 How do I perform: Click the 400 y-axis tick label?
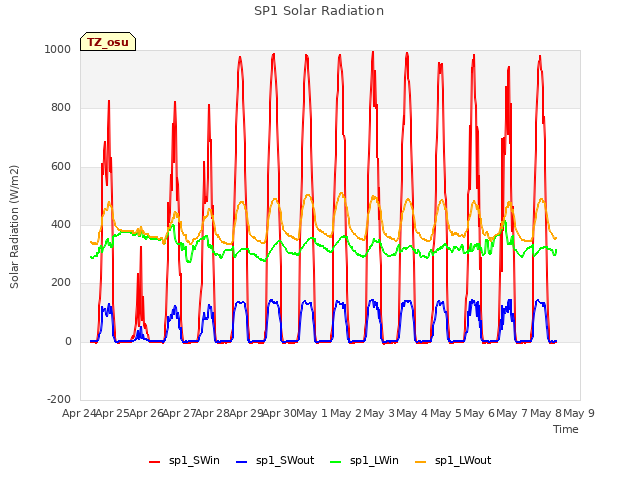(61, 224)
